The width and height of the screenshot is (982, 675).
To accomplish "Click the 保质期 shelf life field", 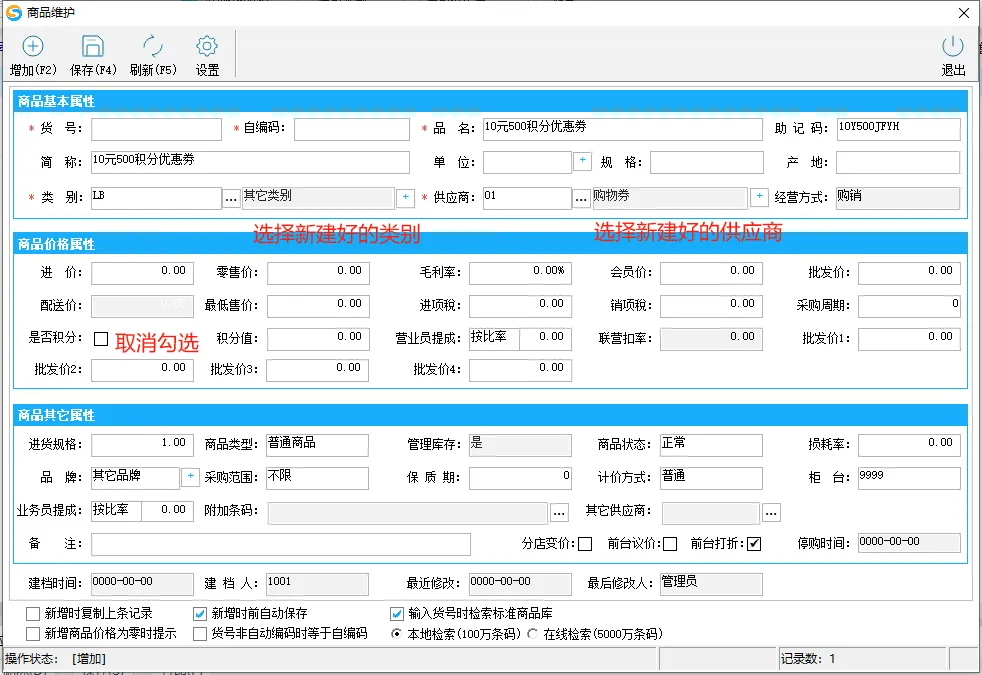I will tap(520, 478).
